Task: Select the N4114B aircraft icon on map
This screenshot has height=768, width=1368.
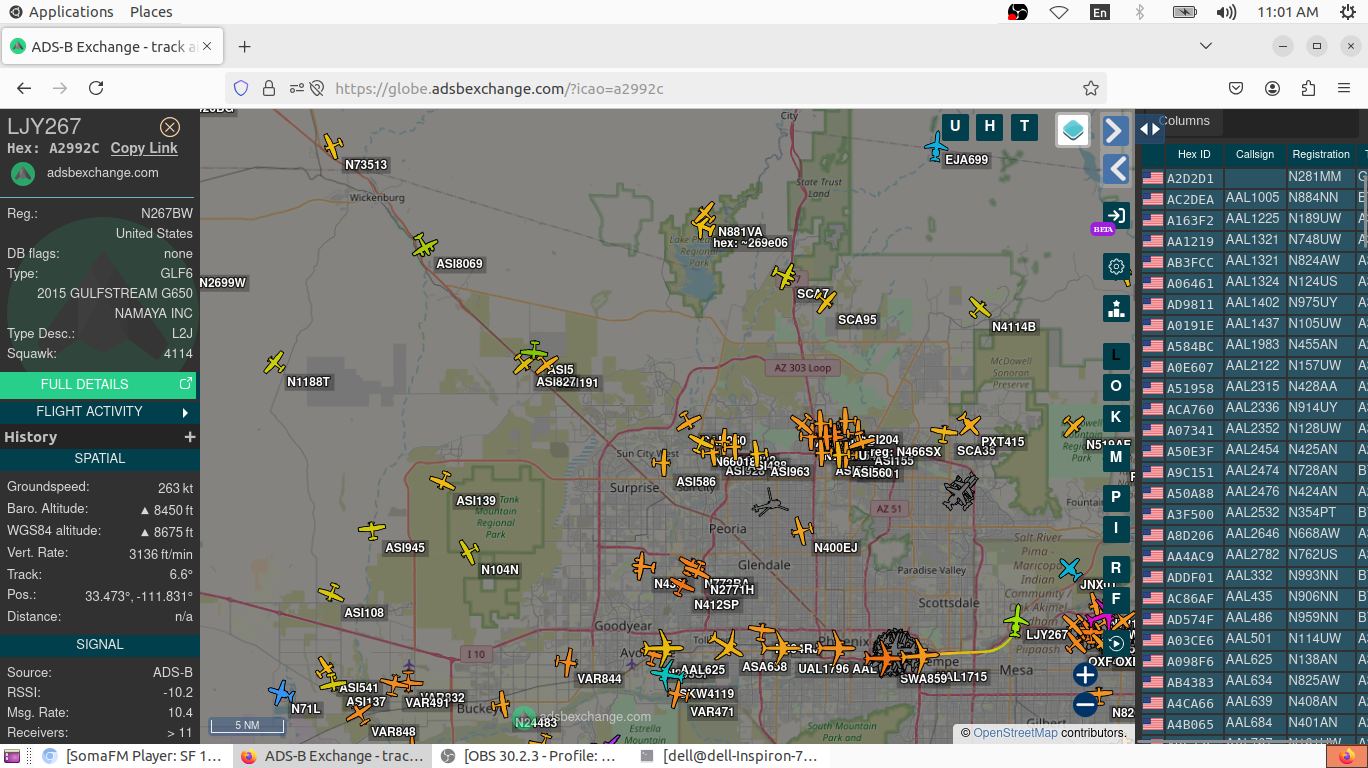Action: coord(980,308)
